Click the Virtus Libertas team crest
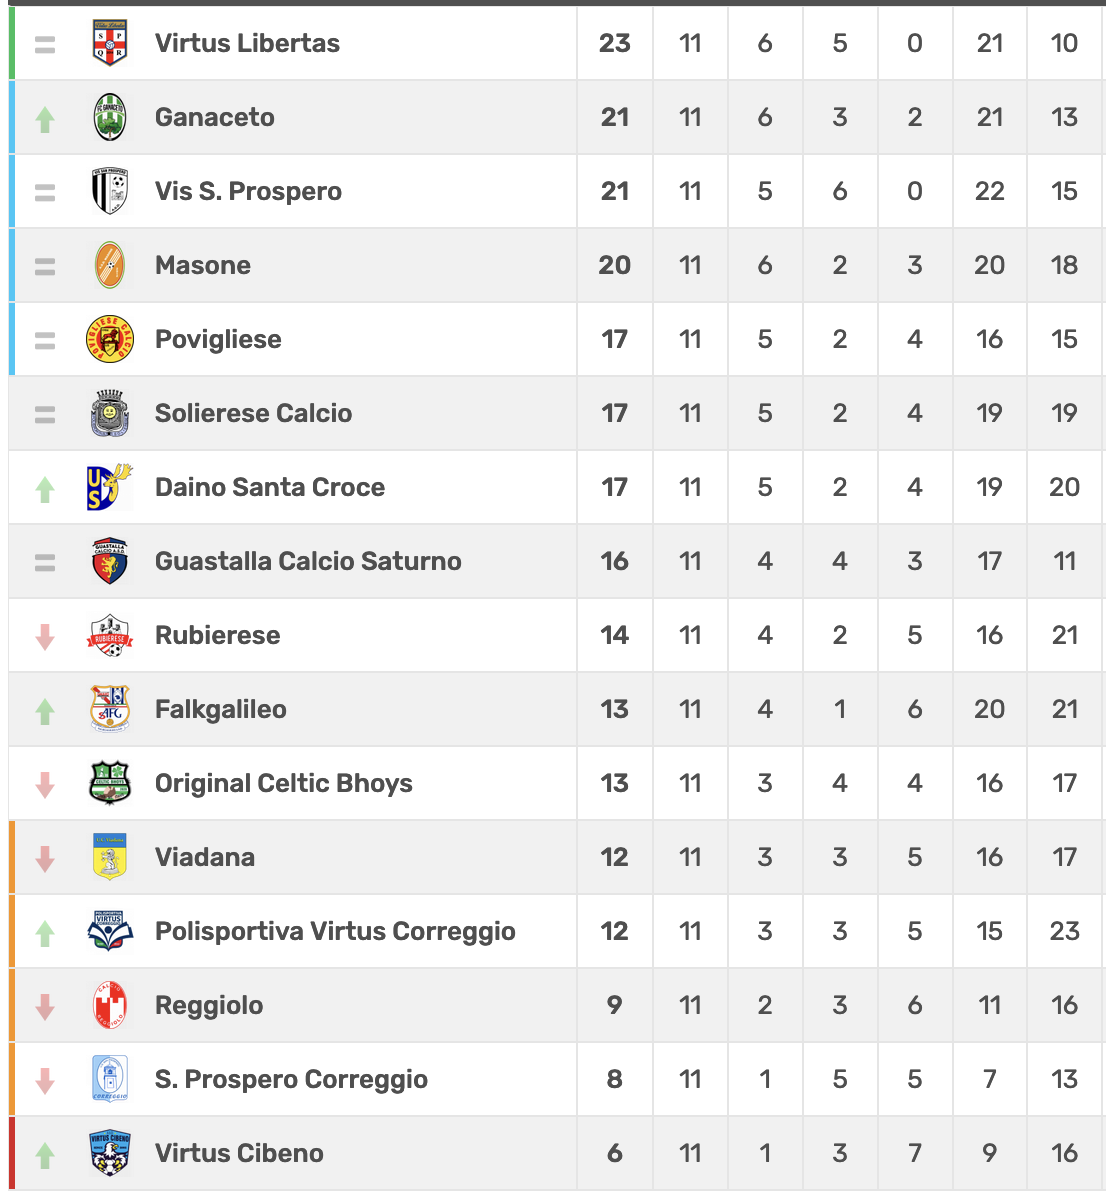Image resolution: width=1106 pixels, height=1202 pixels. click(x=110, y=43)
